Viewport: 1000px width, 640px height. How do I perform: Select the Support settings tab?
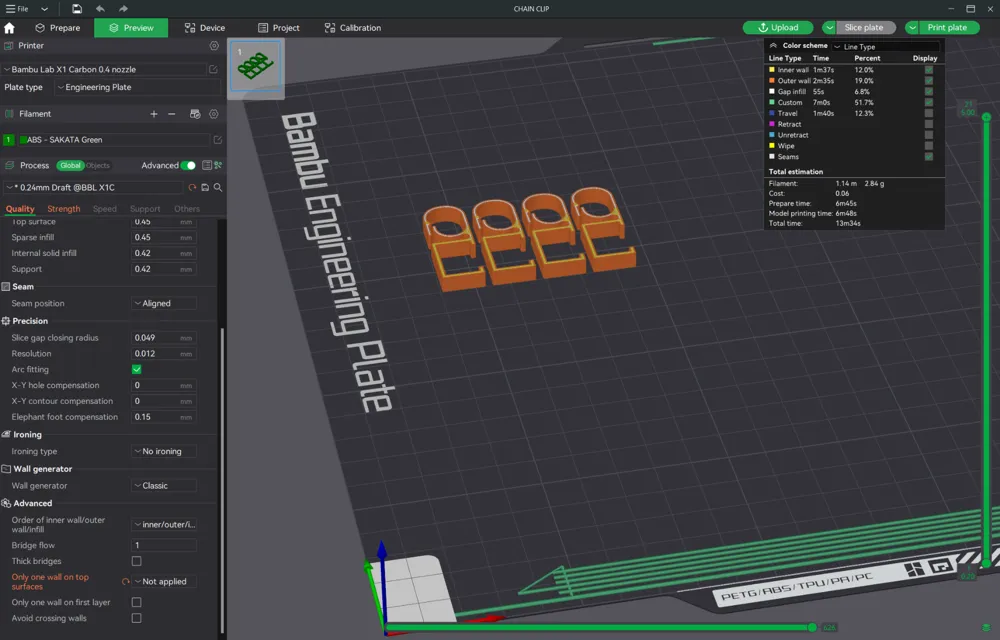tap(145, 209)
